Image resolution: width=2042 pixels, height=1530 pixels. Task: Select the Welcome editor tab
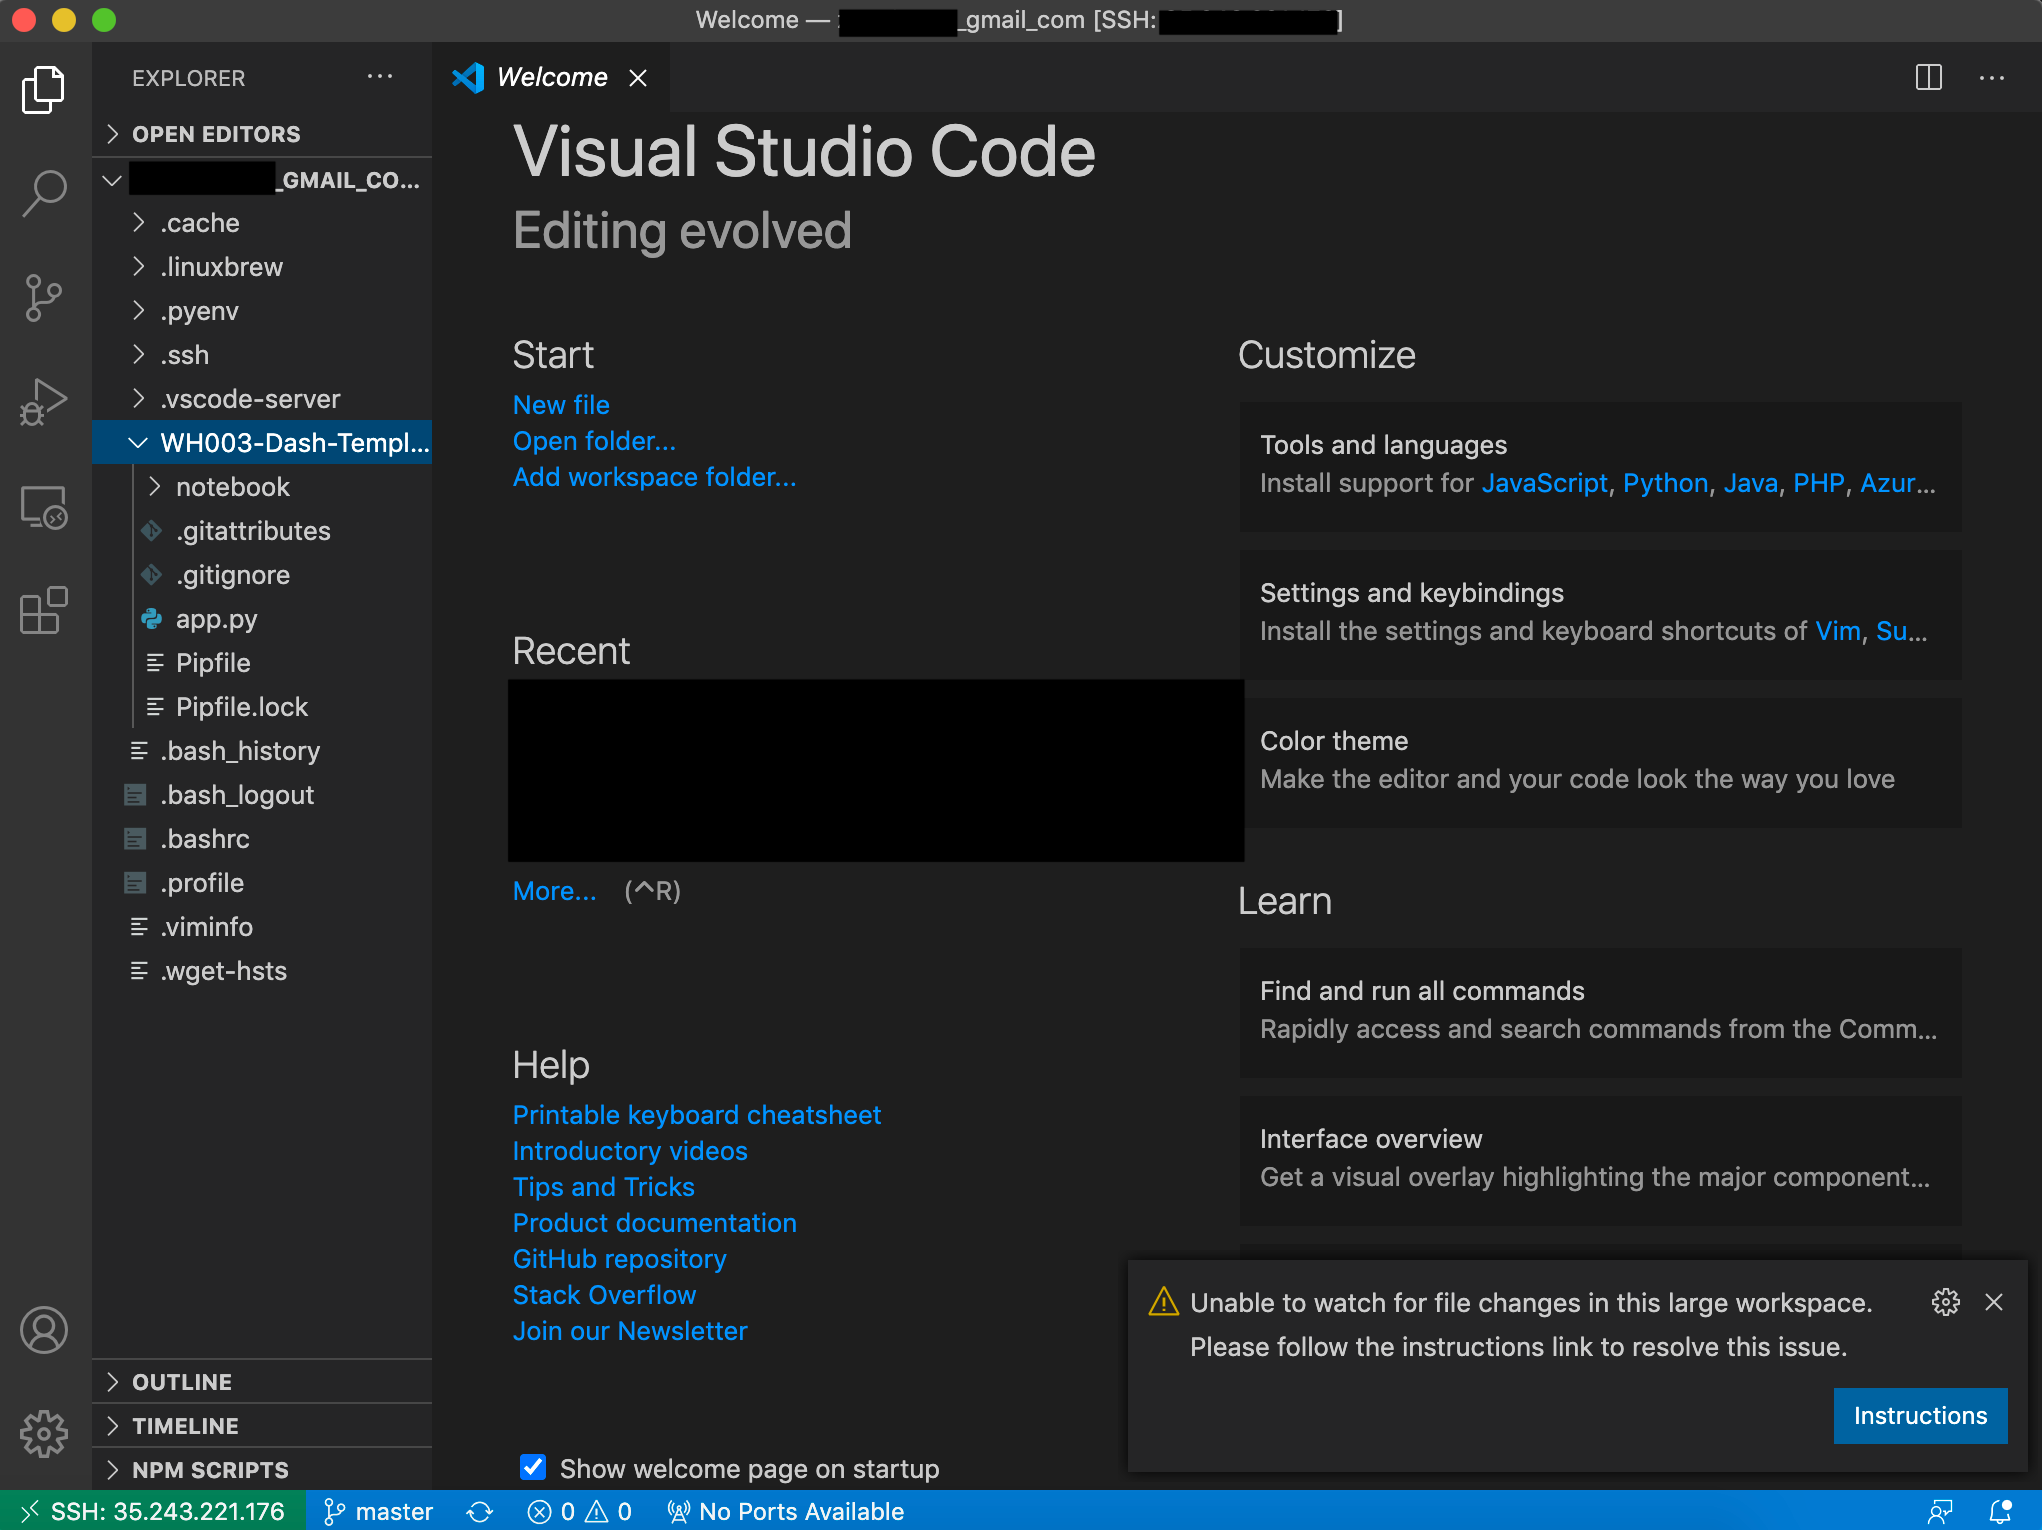[x=551, y=77]
